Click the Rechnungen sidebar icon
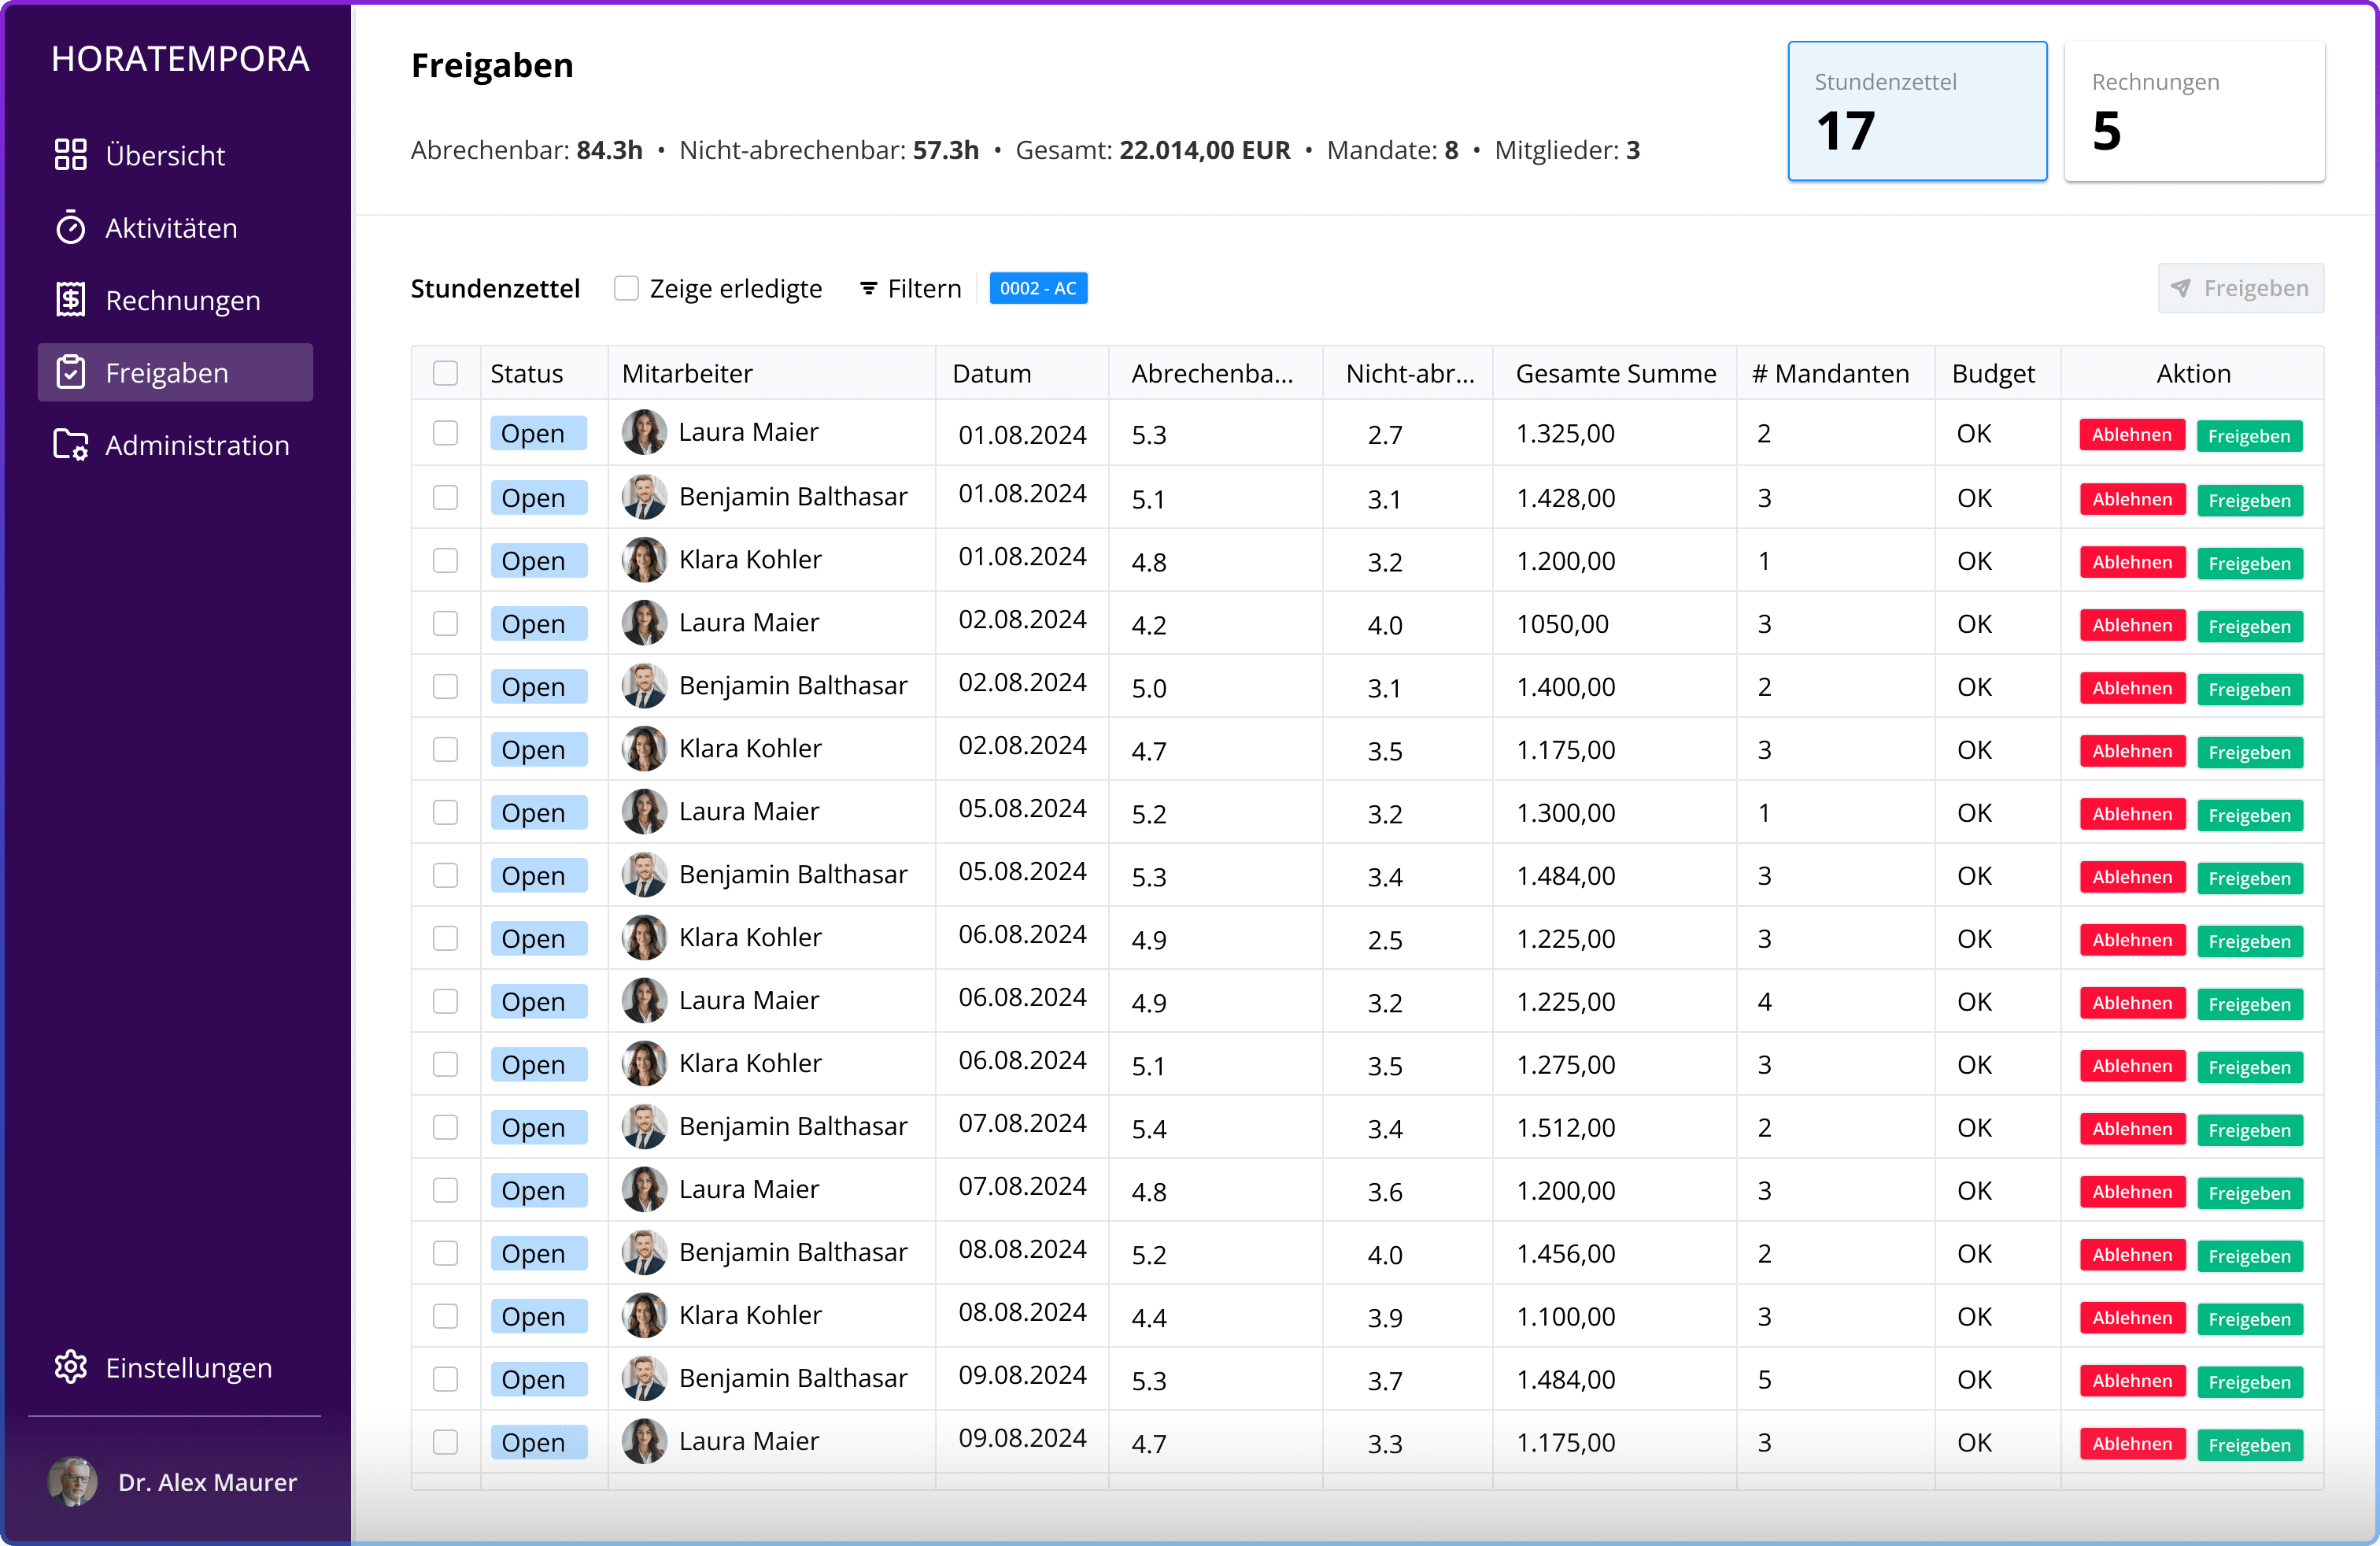Image resolution: width=2380 pixels, height=1546 pixels. (71, 298)
